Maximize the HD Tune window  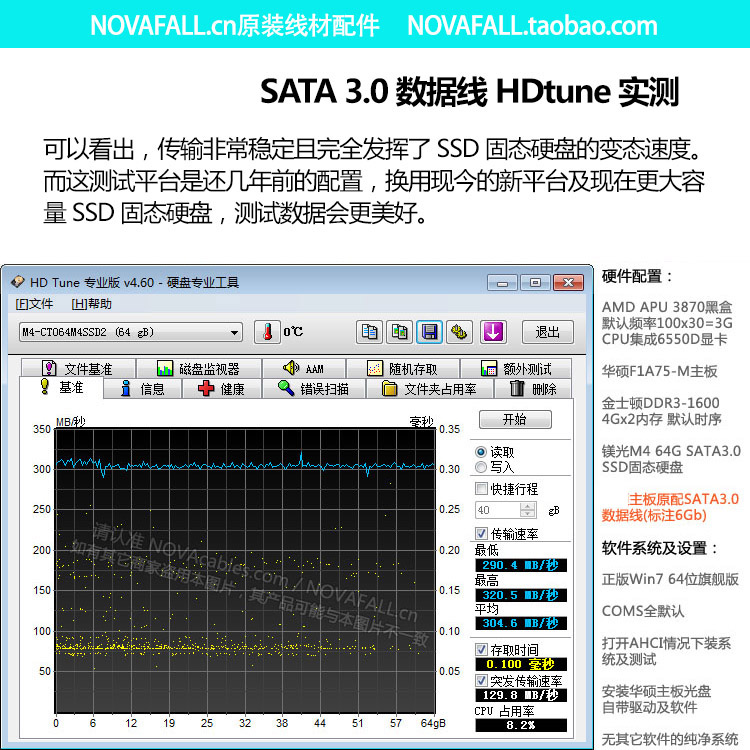click(535, 283)
